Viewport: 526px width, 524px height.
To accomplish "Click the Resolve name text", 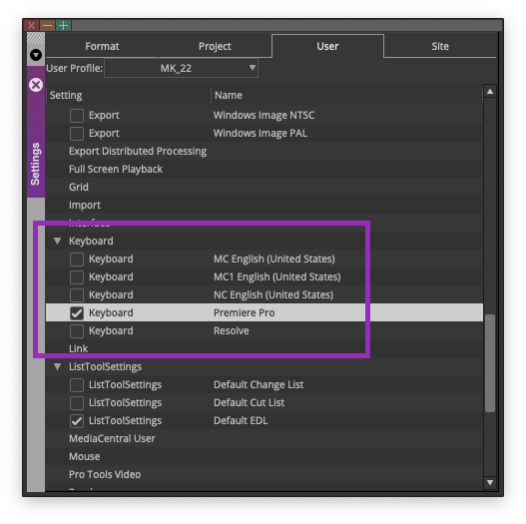I will [x=231, y=331].
